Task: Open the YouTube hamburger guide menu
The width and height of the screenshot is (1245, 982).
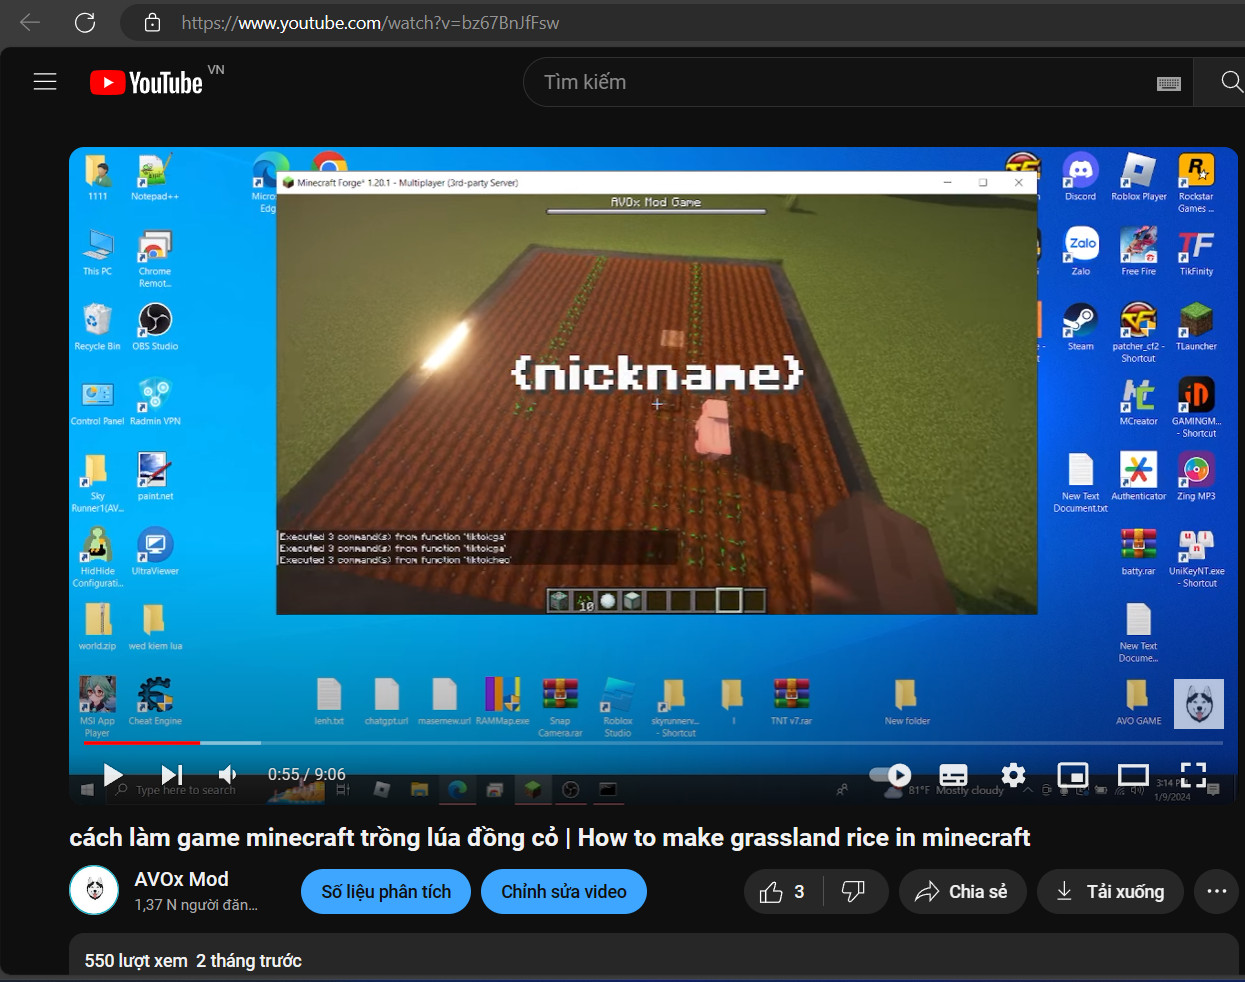Action: tap(45, 82)
